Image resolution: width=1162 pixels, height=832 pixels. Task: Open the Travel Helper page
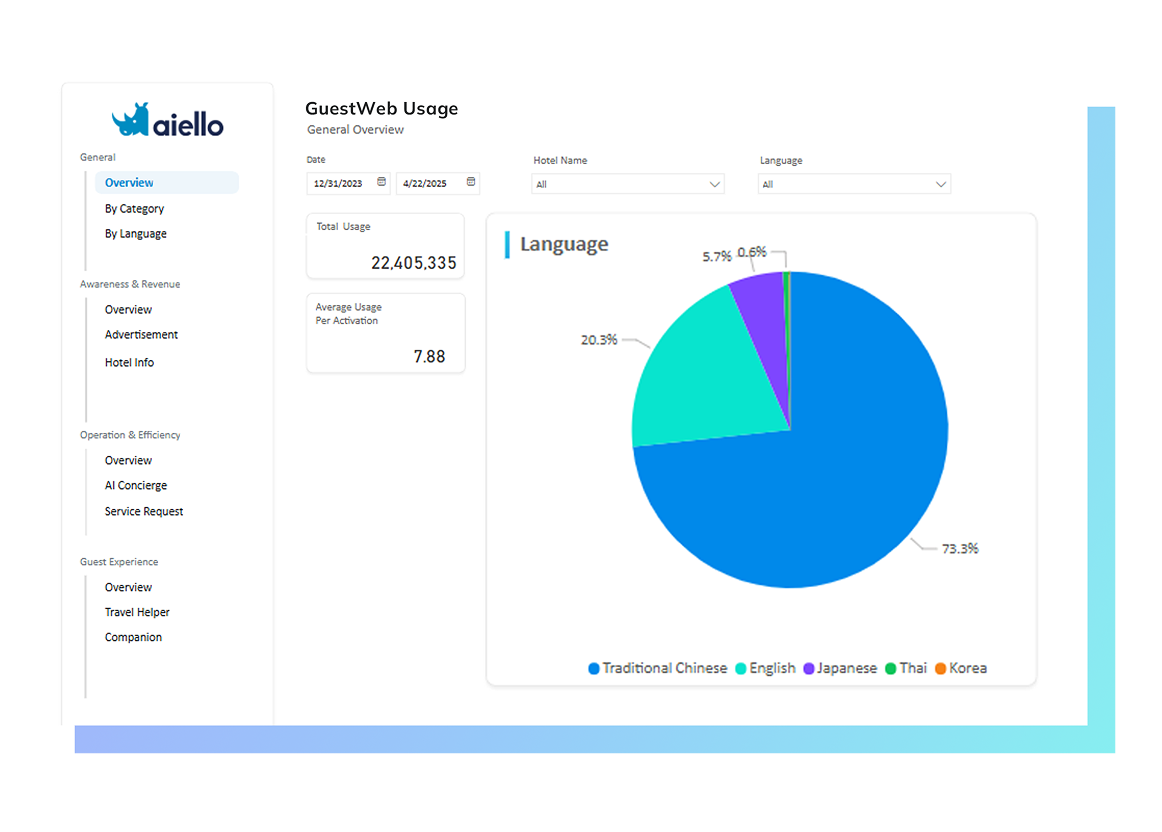coord(137,612)
